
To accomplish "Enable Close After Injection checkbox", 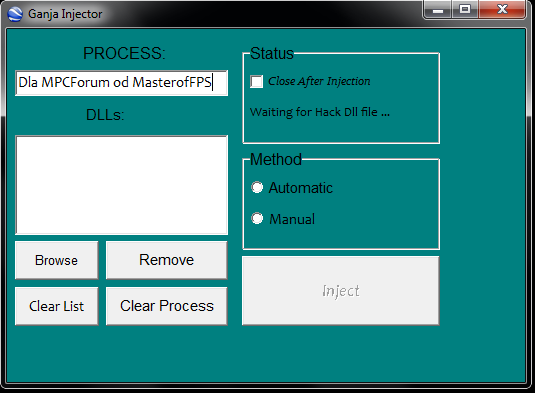I will coord(257,82).
